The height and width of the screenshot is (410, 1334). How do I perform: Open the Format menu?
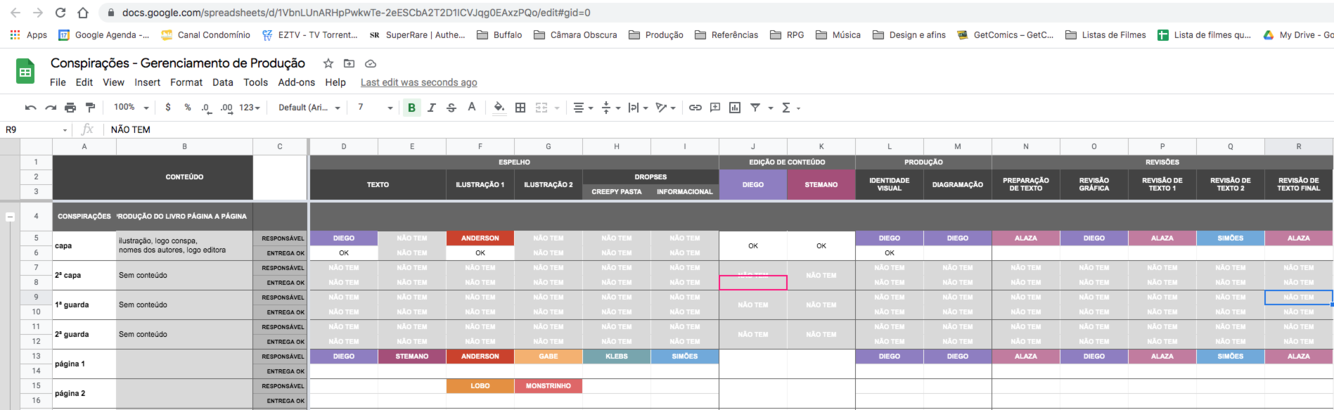(186, 82)
